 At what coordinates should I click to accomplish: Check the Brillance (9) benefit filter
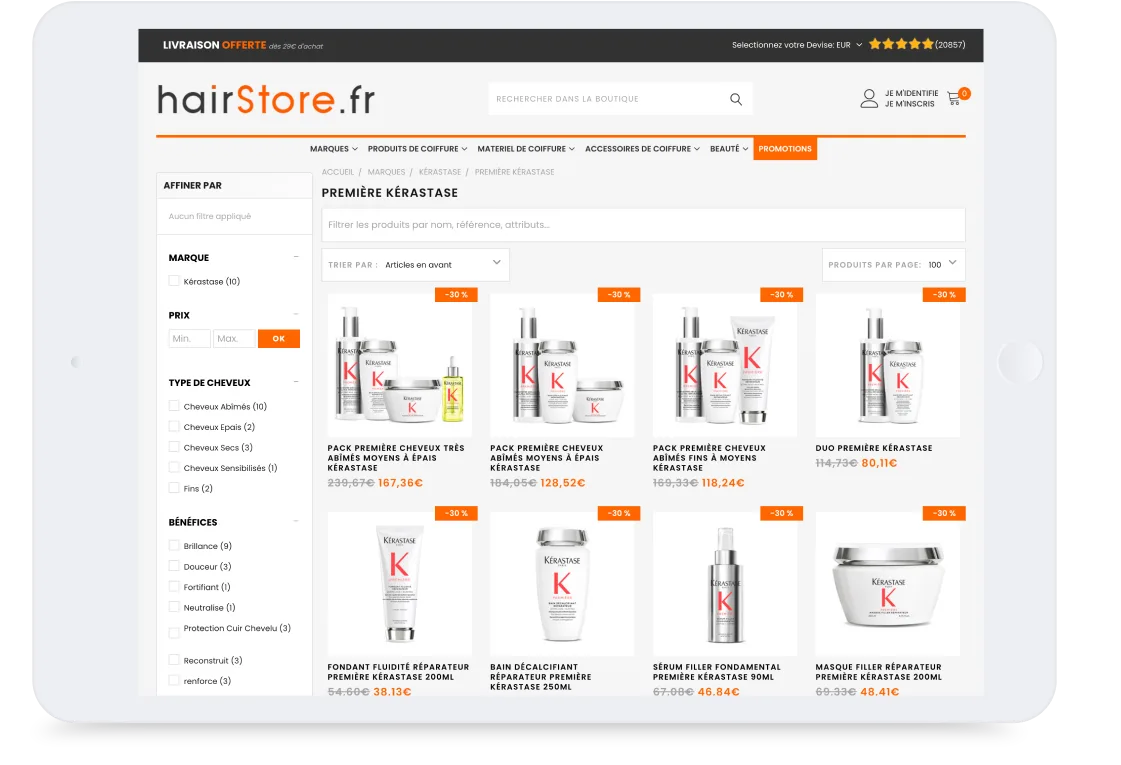tap(173, 546)
